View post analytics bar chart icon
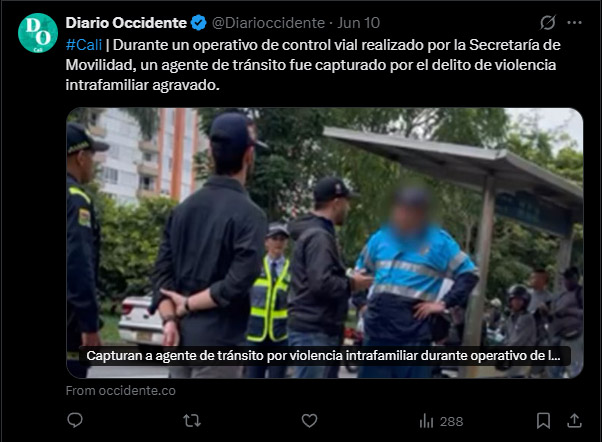 click(426, 421)
